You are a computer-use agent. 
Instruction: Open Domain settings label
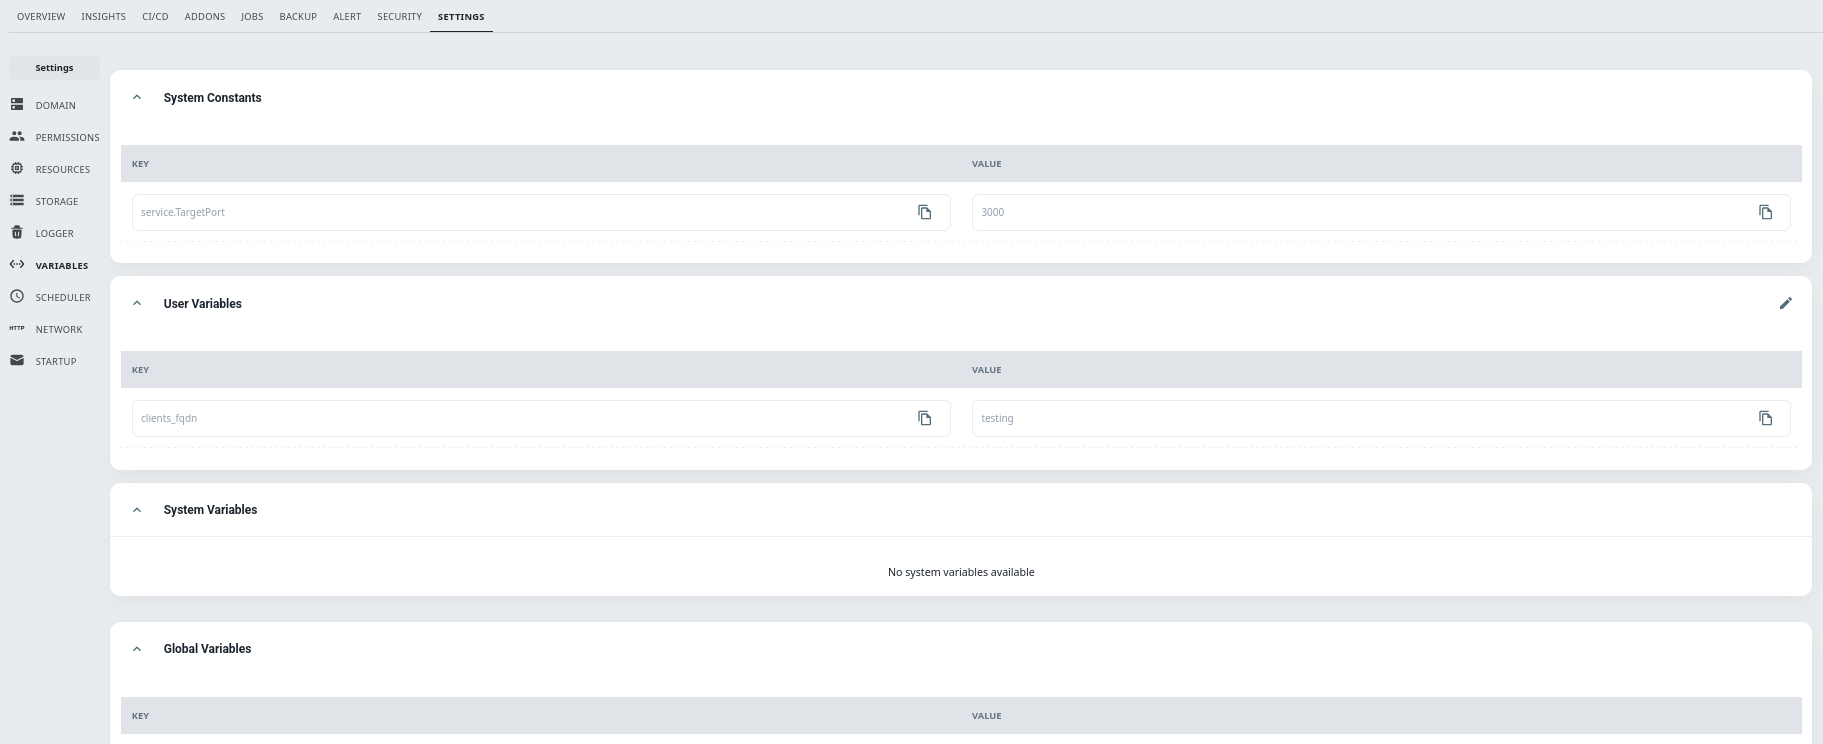(x=56, y=105)
